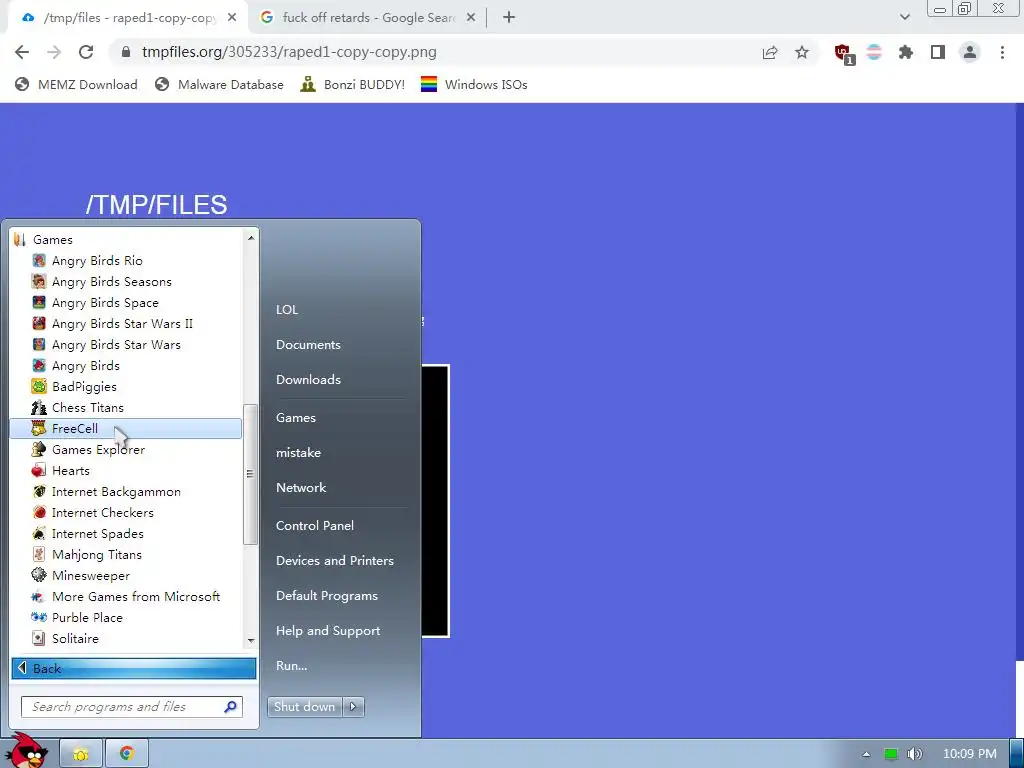
Task: Open Solitaire icon
Action: pyautogui.click(x=39, y=638)
